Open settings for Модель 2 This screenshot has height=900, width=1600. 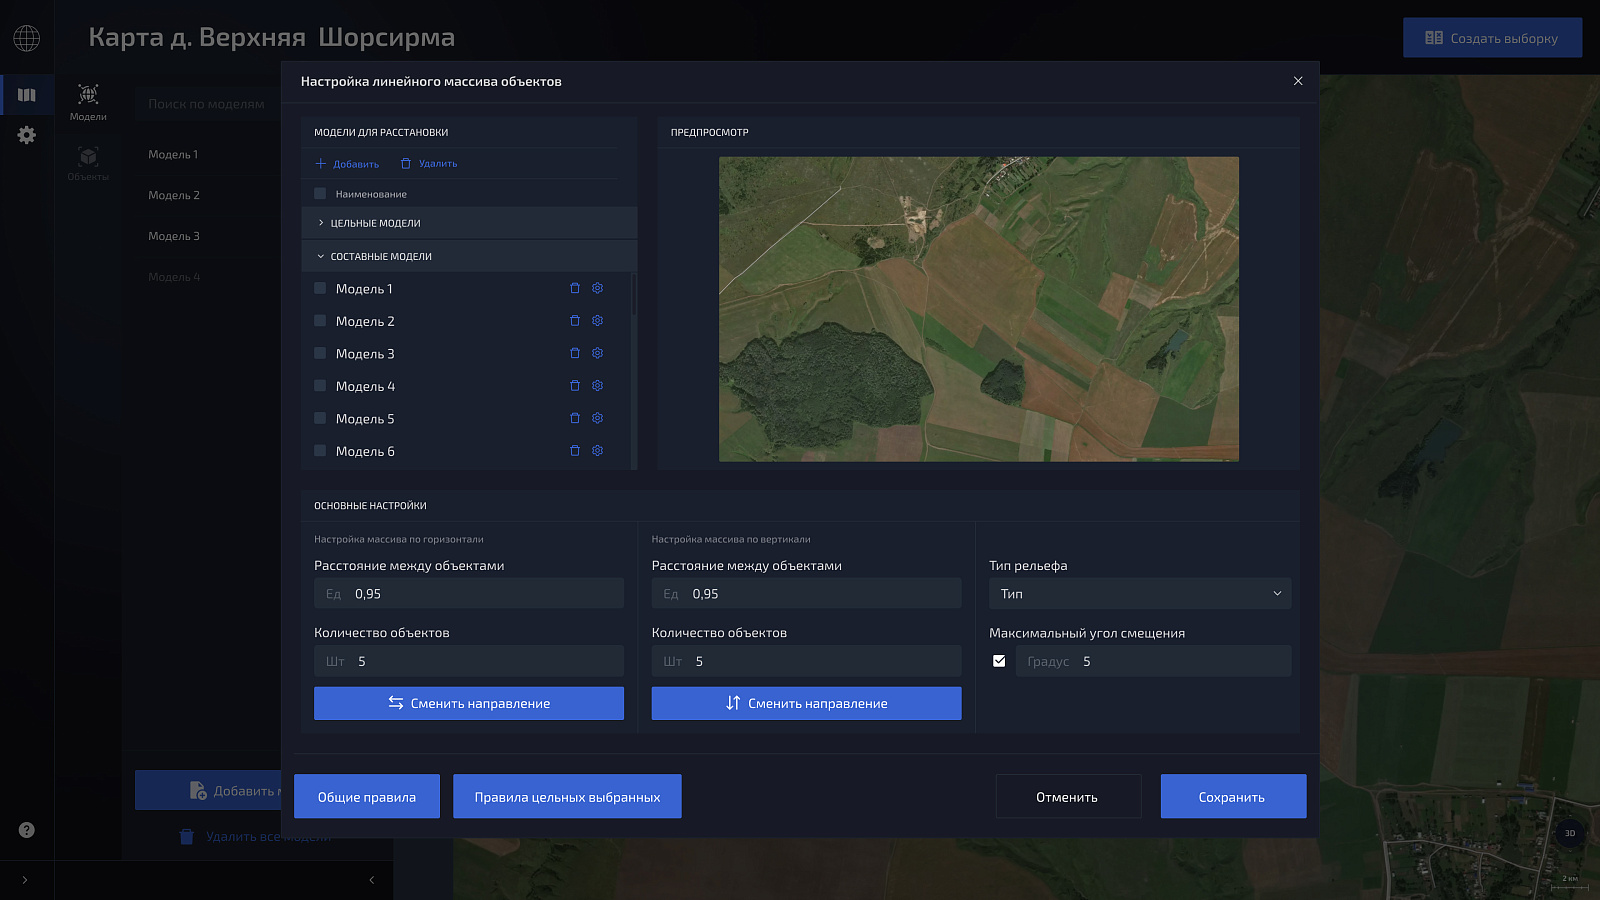coord(597,321)
